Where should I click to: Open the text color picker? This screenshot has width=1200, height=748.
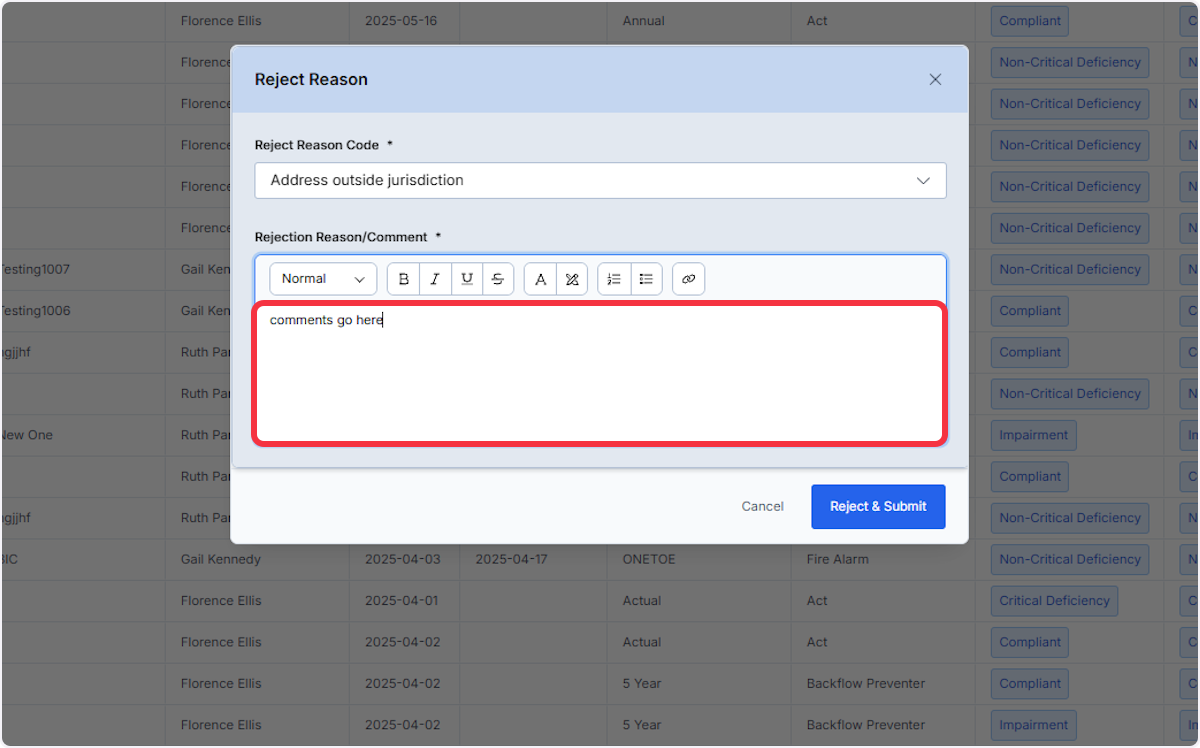[x=541, y=280]
